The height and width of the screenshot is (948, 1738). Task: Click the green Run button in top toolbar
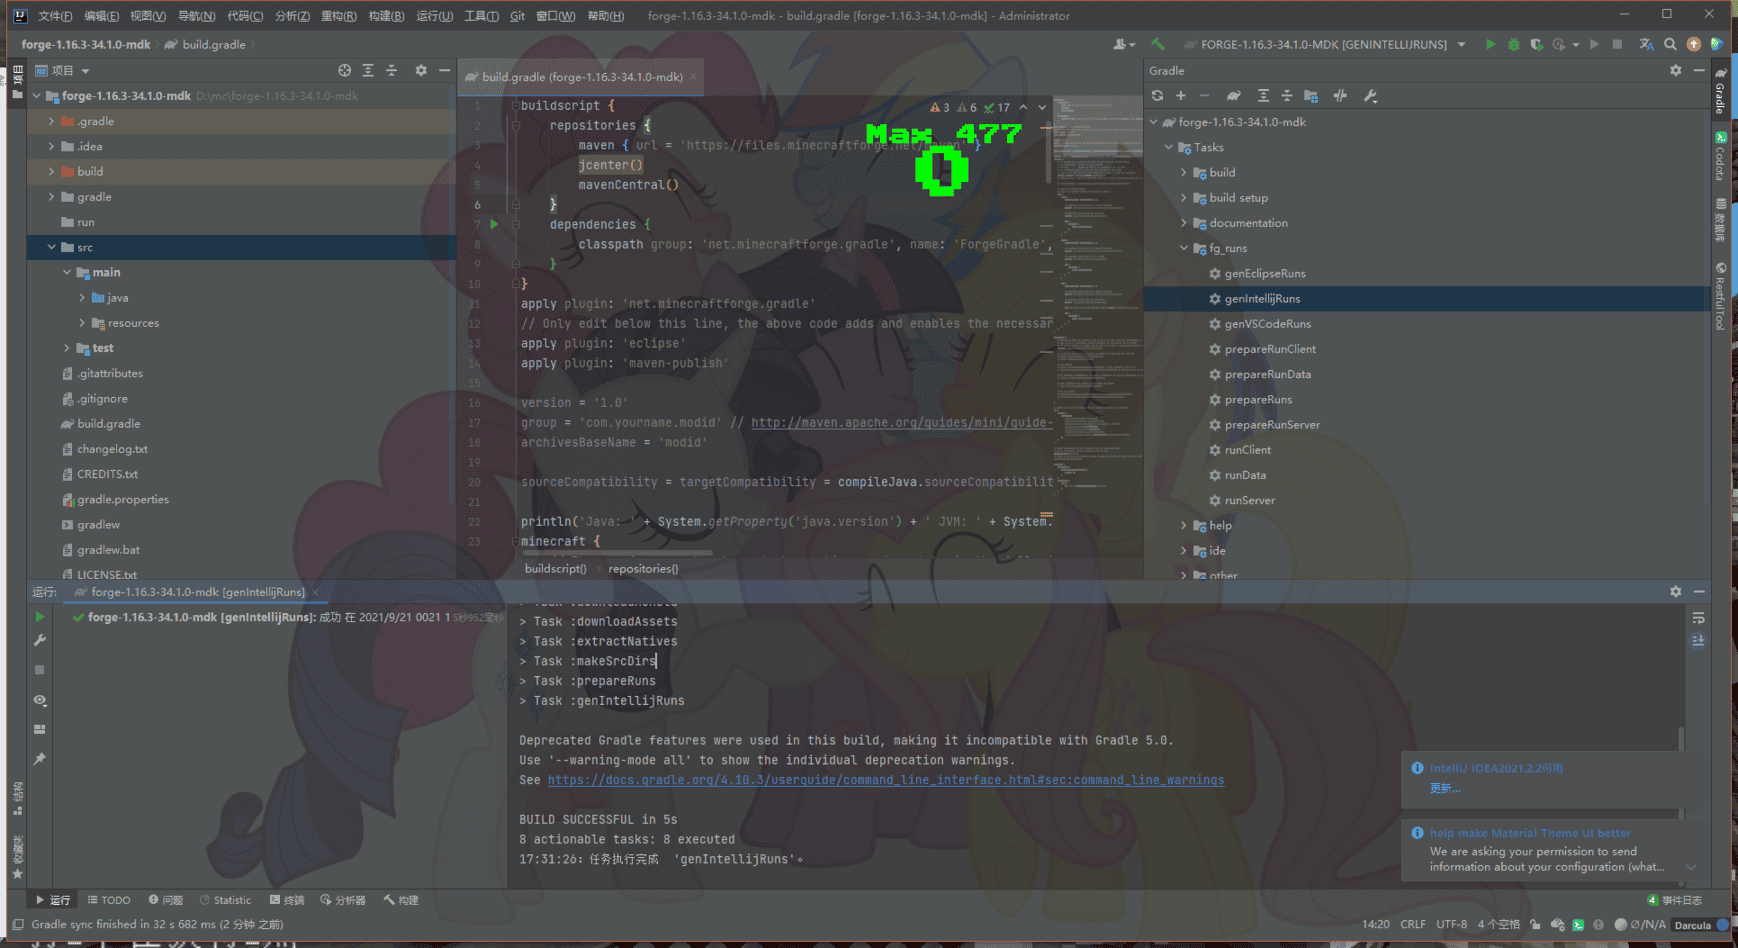[x=1490, y=45]
